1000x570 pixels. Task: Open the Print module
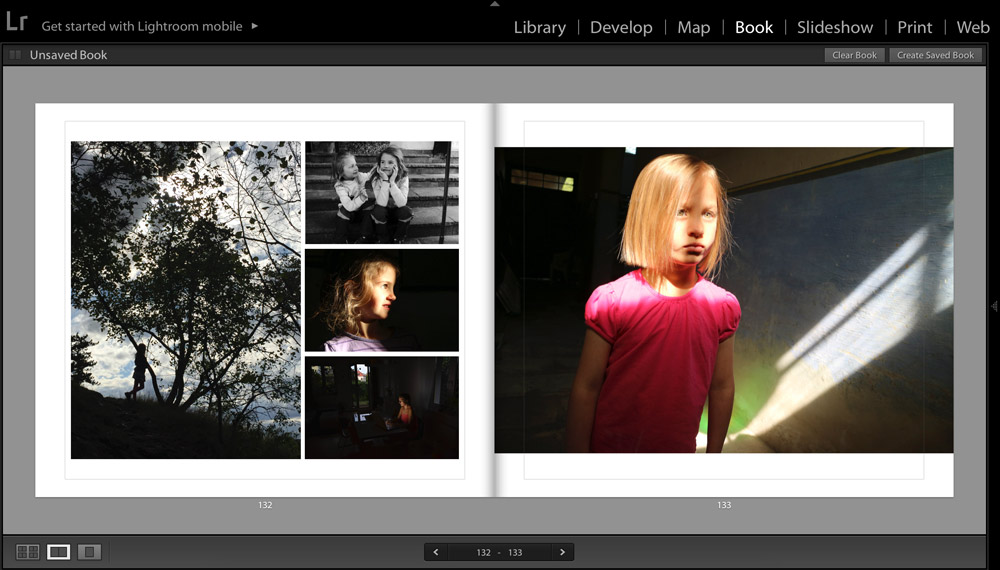click(x=914, y=28)
